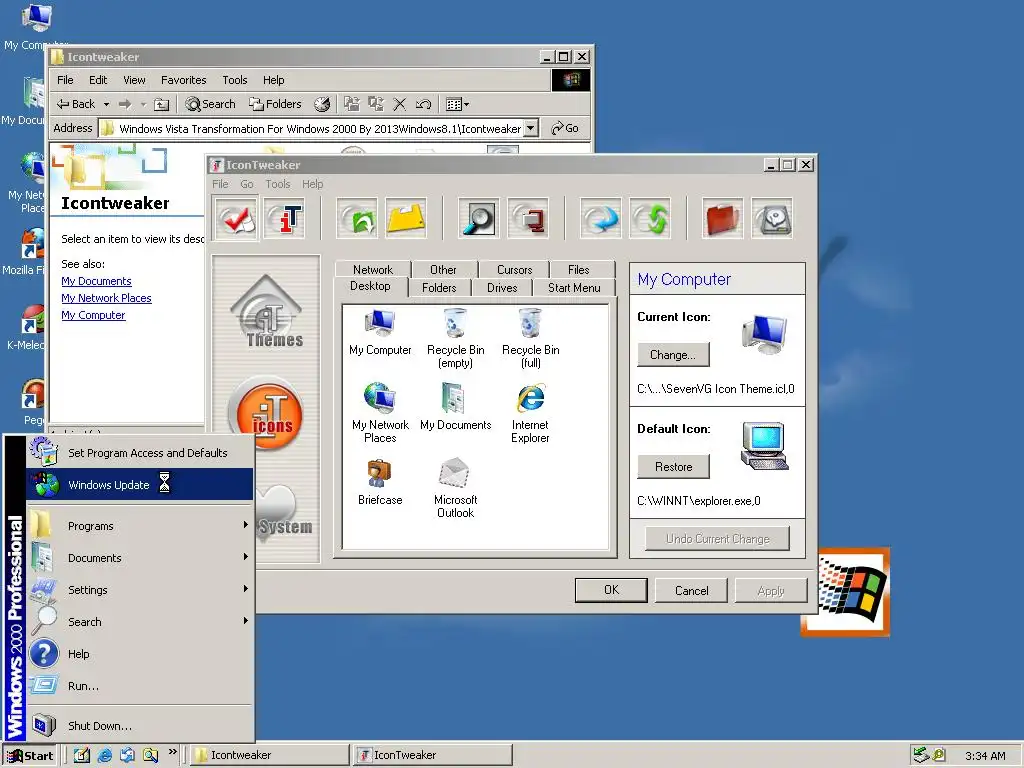The height and width of the screenshot is (768, 1024).
Task: Expand the quick launch overflow chevron
Action: coord(172,752)
